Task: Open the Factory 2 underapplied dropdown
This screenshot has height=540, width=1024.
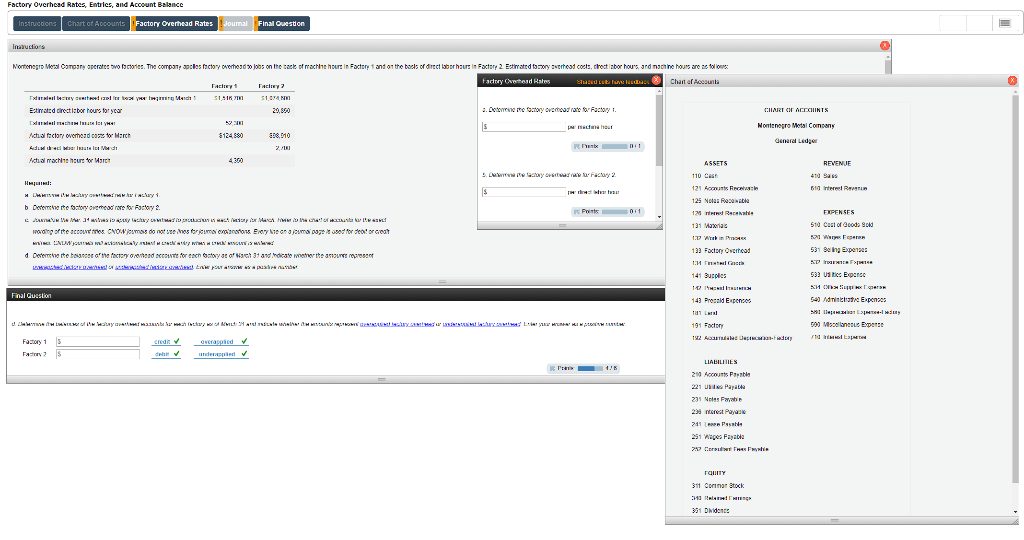Action: coord(221,354)
